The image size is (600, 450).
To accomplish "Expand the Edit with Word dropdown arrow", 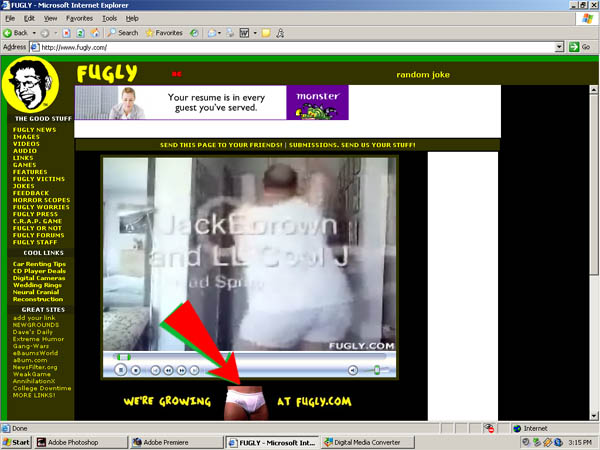I will pos(255,33).
